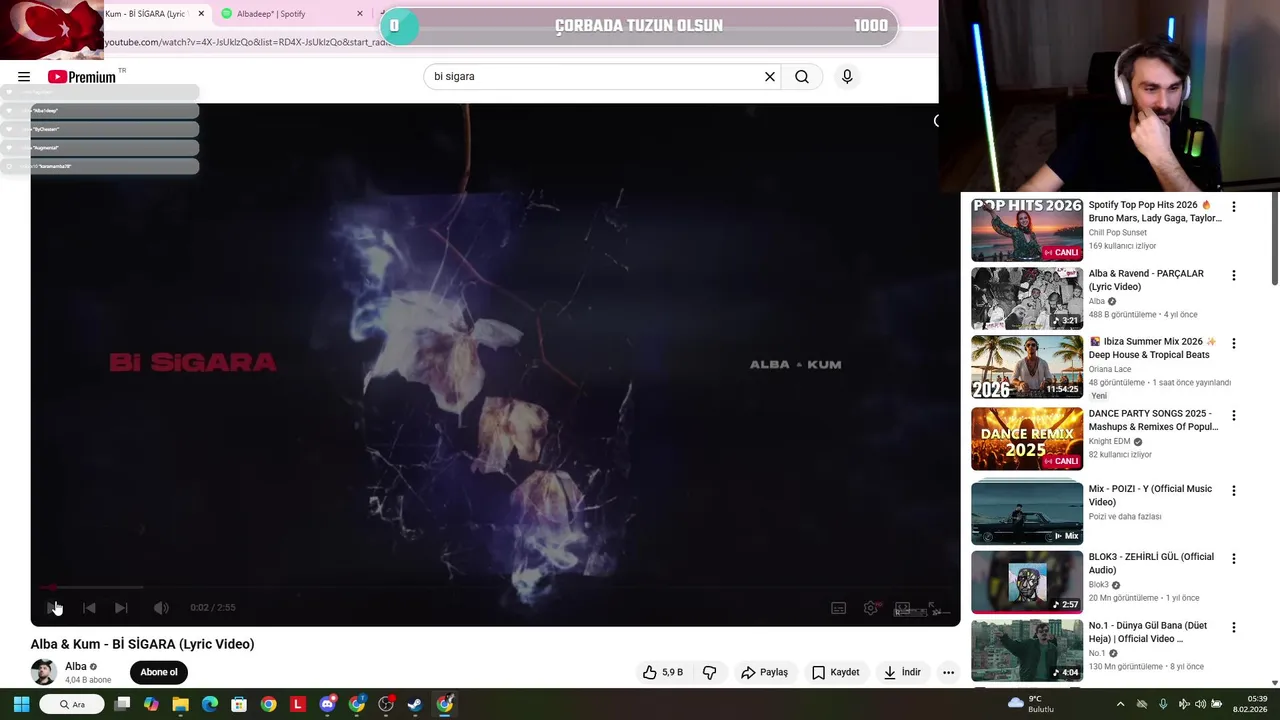This screenshot has width=1280, height=720.
Task: Open the red L app on taskbar
Action: 298,705
